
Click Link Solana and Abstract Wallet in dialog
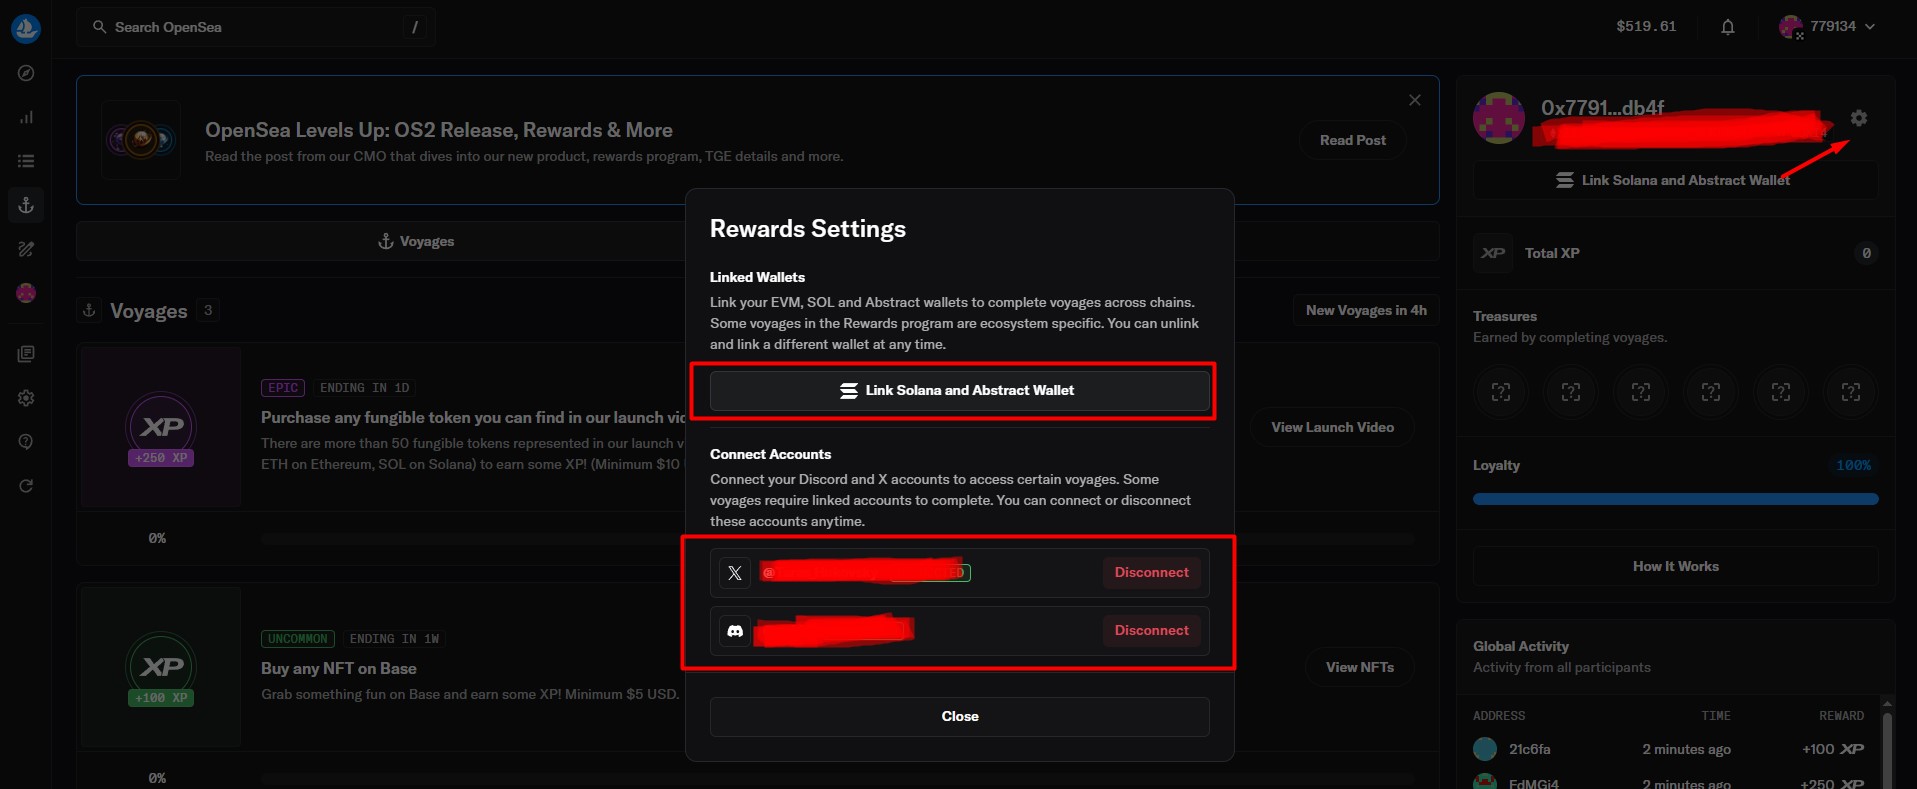coord(959,391)
